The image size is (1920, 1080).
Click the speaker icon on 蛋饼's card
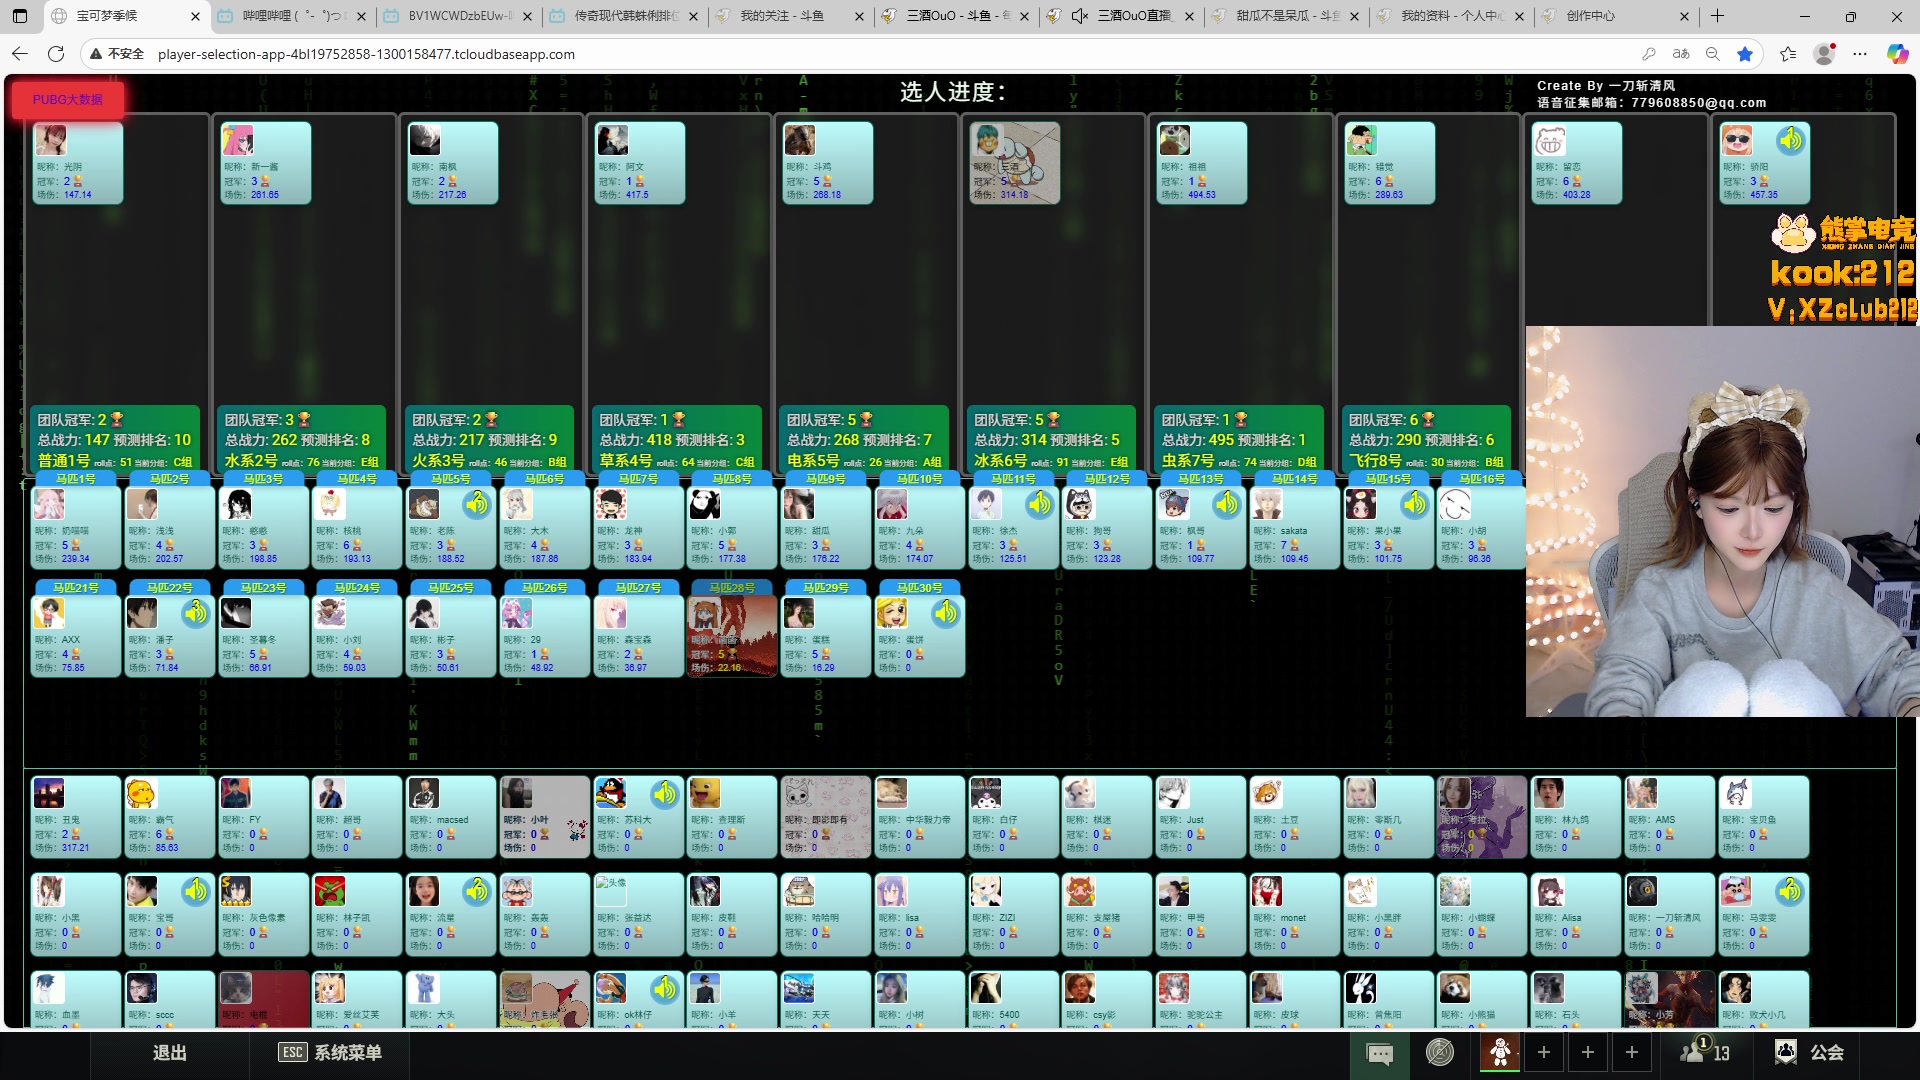tap(946, 613)
